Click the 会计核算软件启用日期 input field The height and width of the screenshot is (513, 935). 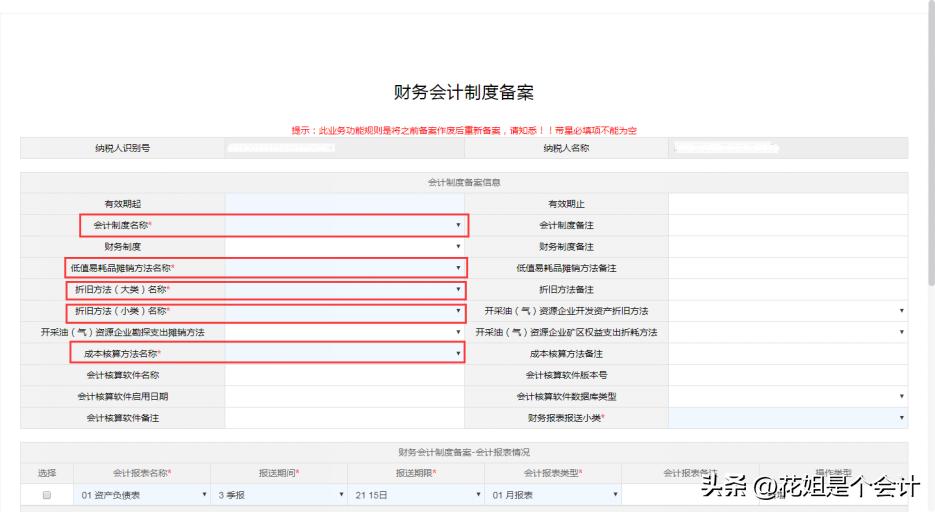point(345,397)
